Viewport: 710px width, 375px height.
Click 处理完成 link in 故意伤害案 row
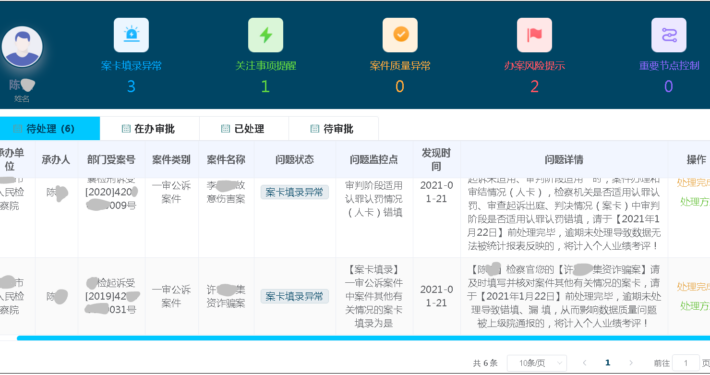pos(693,183)
